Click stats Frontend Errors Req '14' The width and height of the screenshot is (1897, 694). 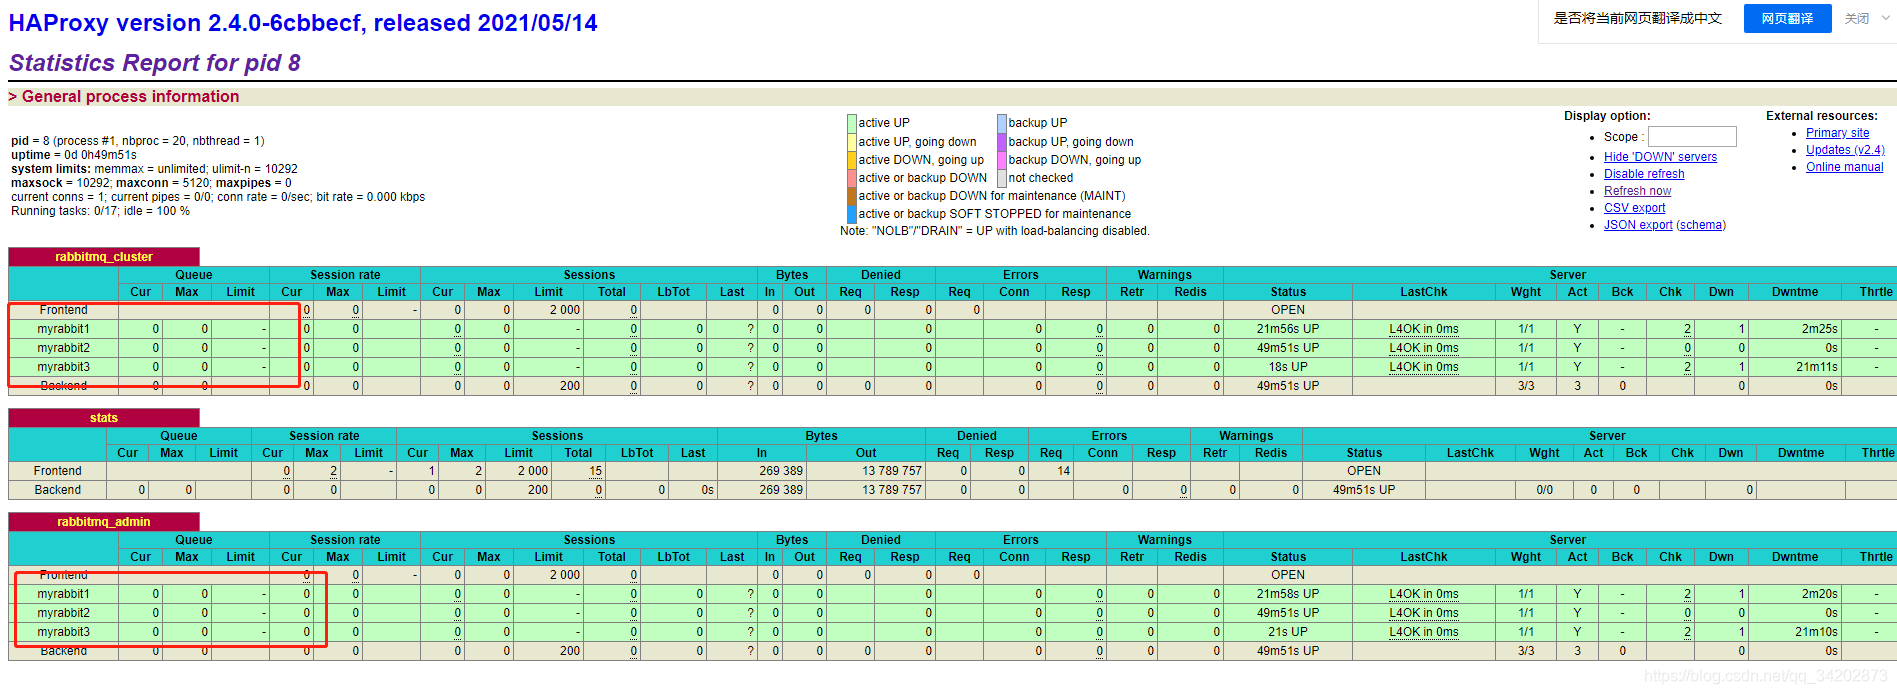click(1064, 471)
